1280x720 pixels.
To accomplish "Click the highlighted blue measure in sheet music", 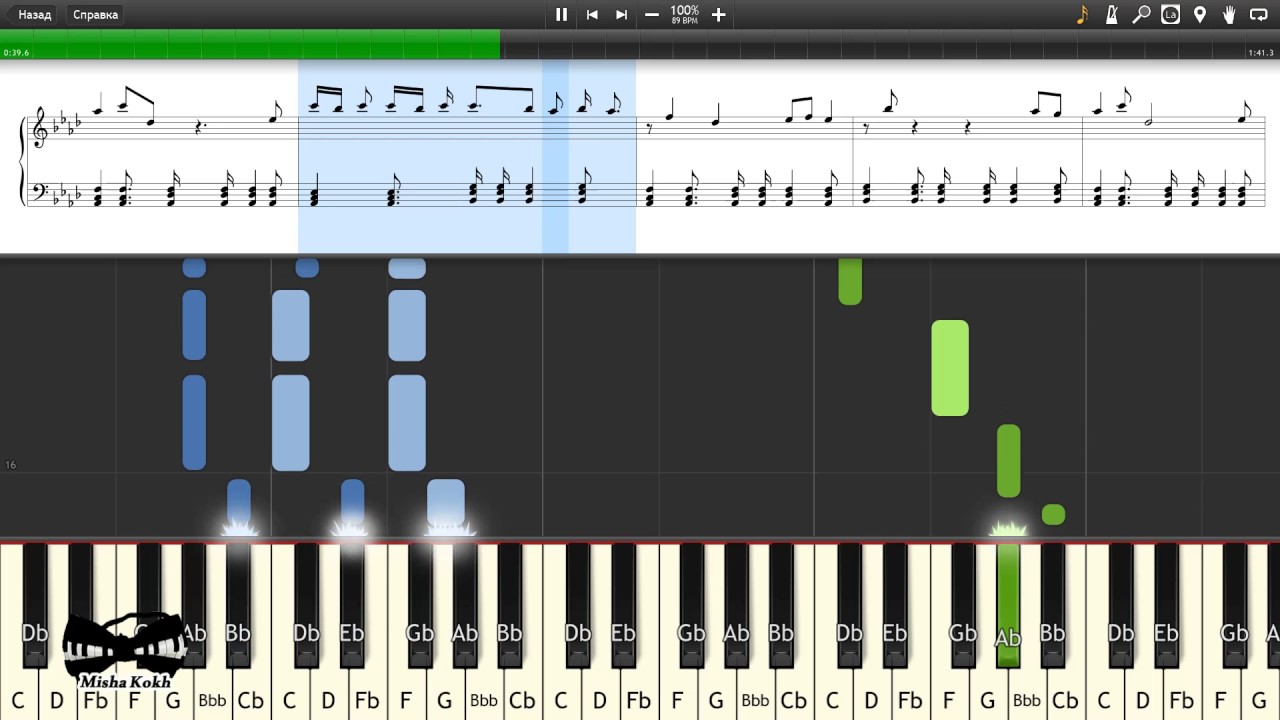I will (467, 157).
